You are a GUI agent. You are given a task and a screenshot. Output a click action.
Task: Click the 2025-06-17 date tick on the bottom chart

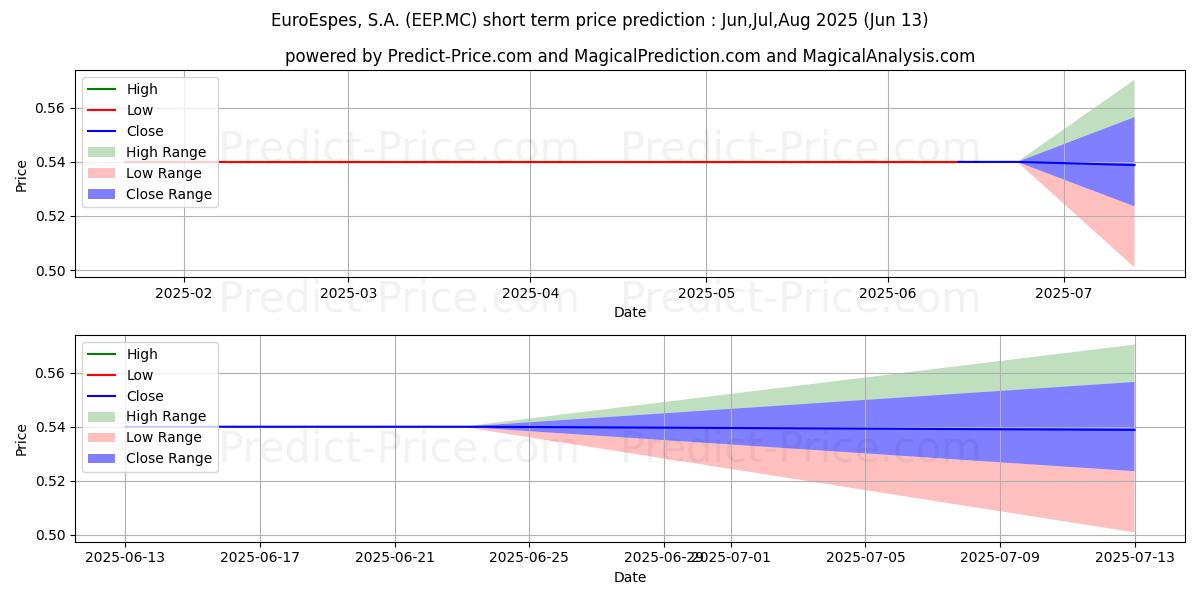[260, 557]
